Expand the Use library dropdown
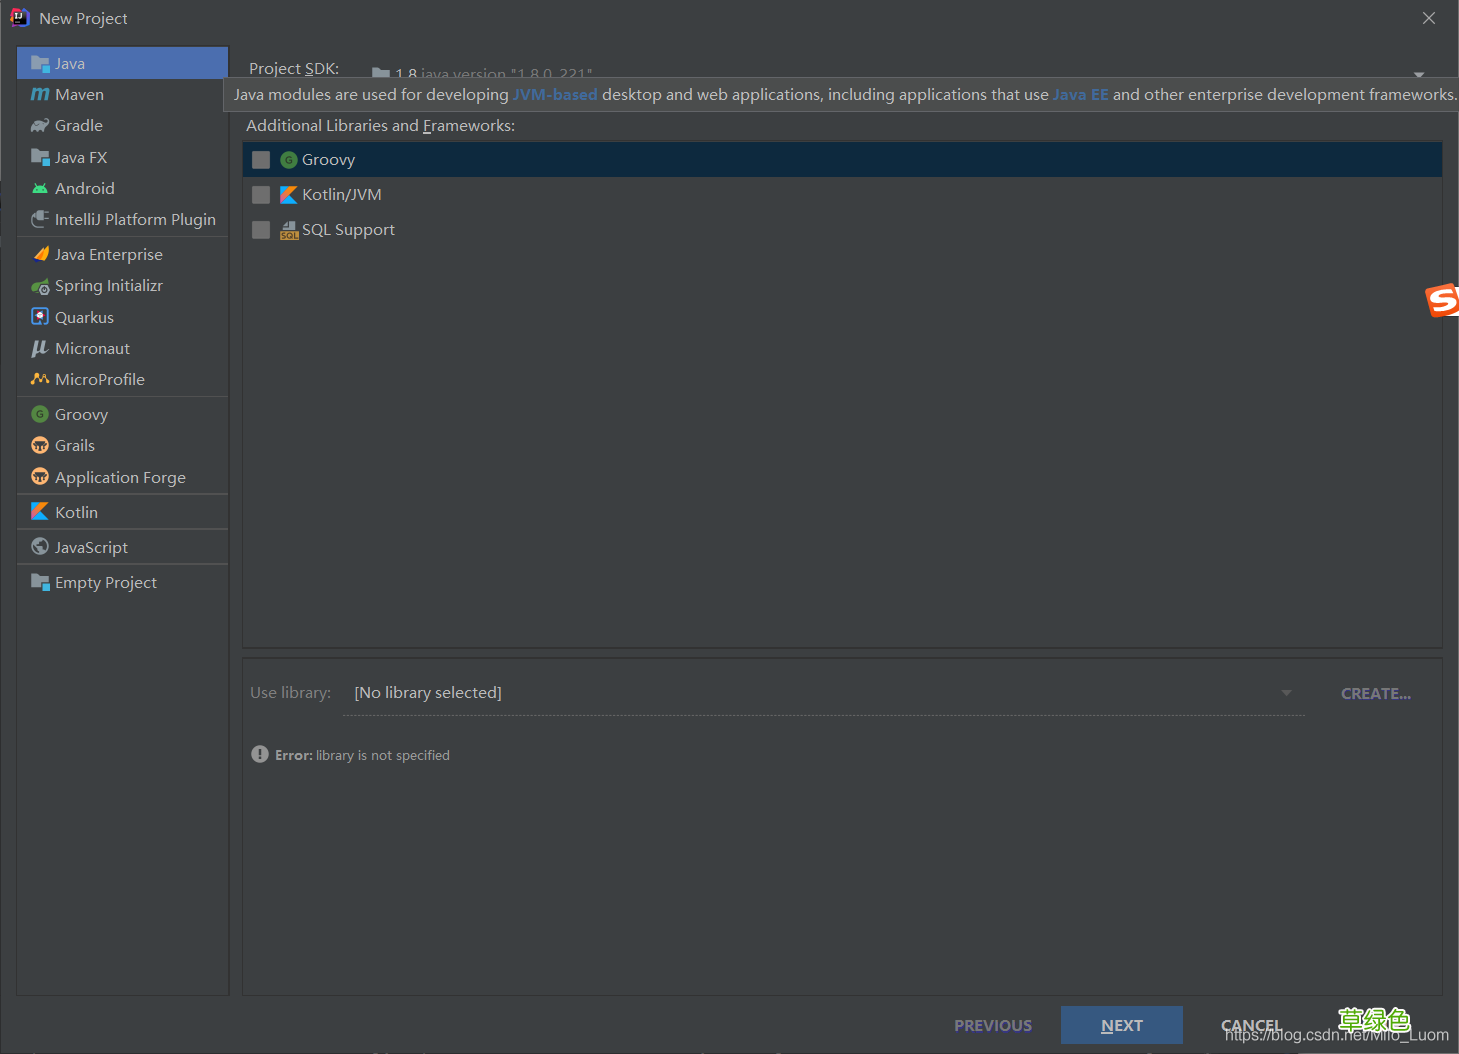This screenshot has height=1054, width=1459. click(x=1286, y=693)
